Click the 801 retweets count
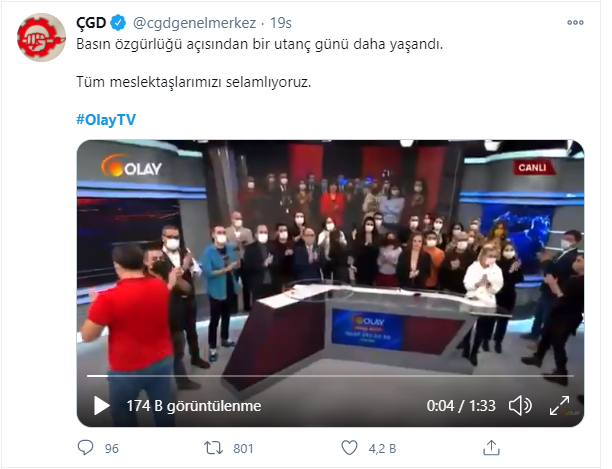 pyautogui.click(x=243, y=448)
